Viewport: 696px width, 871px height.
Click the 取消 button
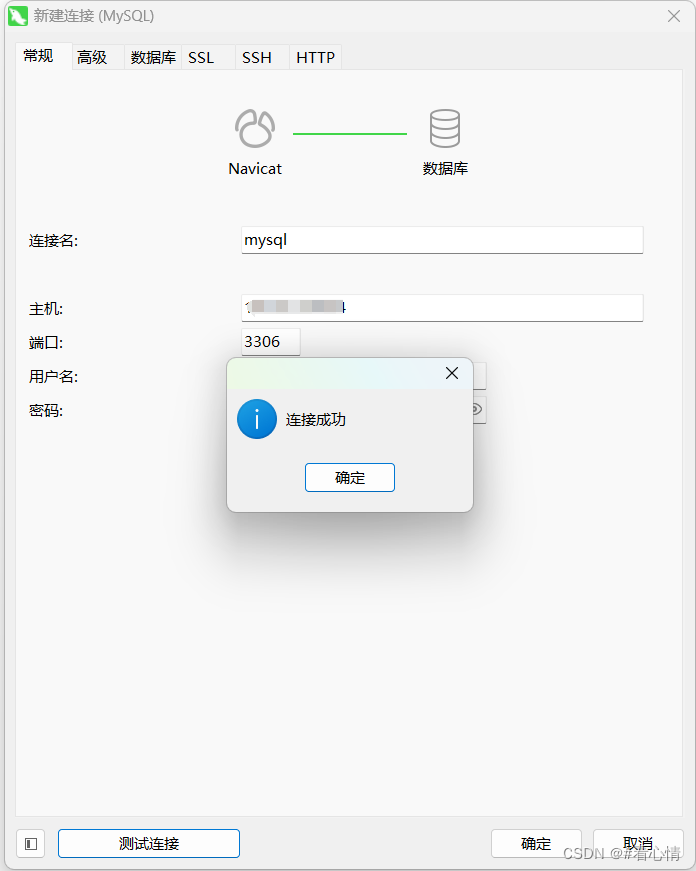(x=638, y=844)
